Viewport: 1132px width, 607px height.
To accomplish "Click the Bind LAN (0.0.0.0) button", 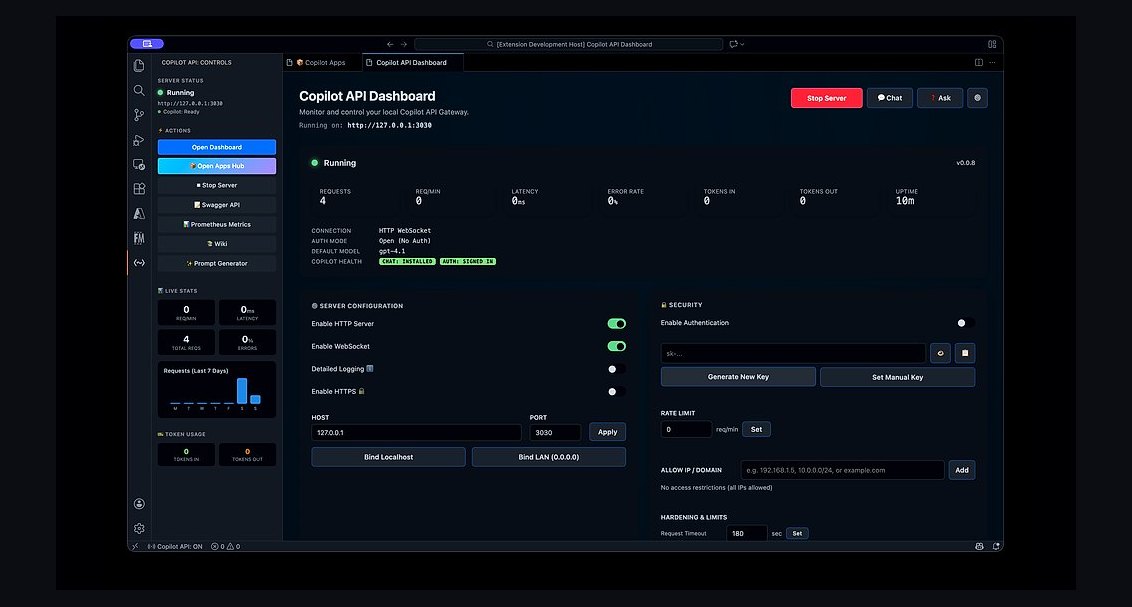I will [549, 457].
